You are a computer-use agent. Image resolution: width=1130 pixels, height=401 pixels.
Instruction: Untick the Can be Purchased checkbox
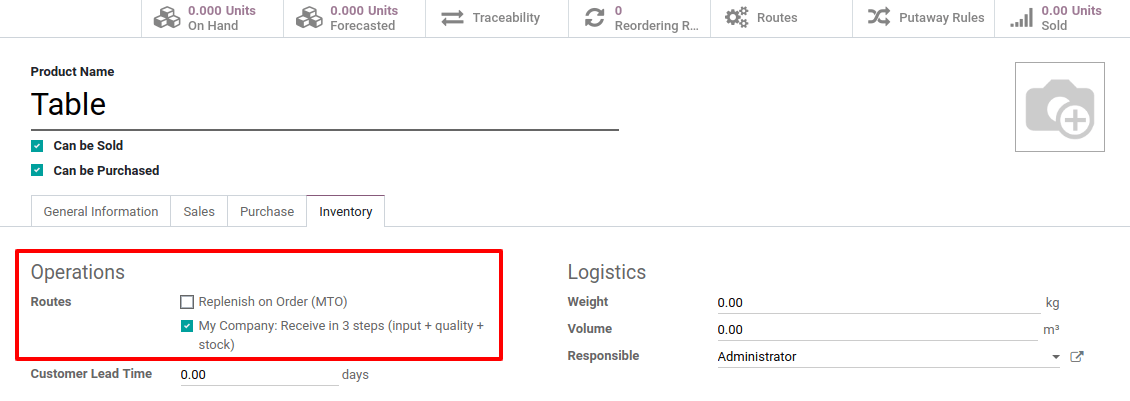point(37,171)
